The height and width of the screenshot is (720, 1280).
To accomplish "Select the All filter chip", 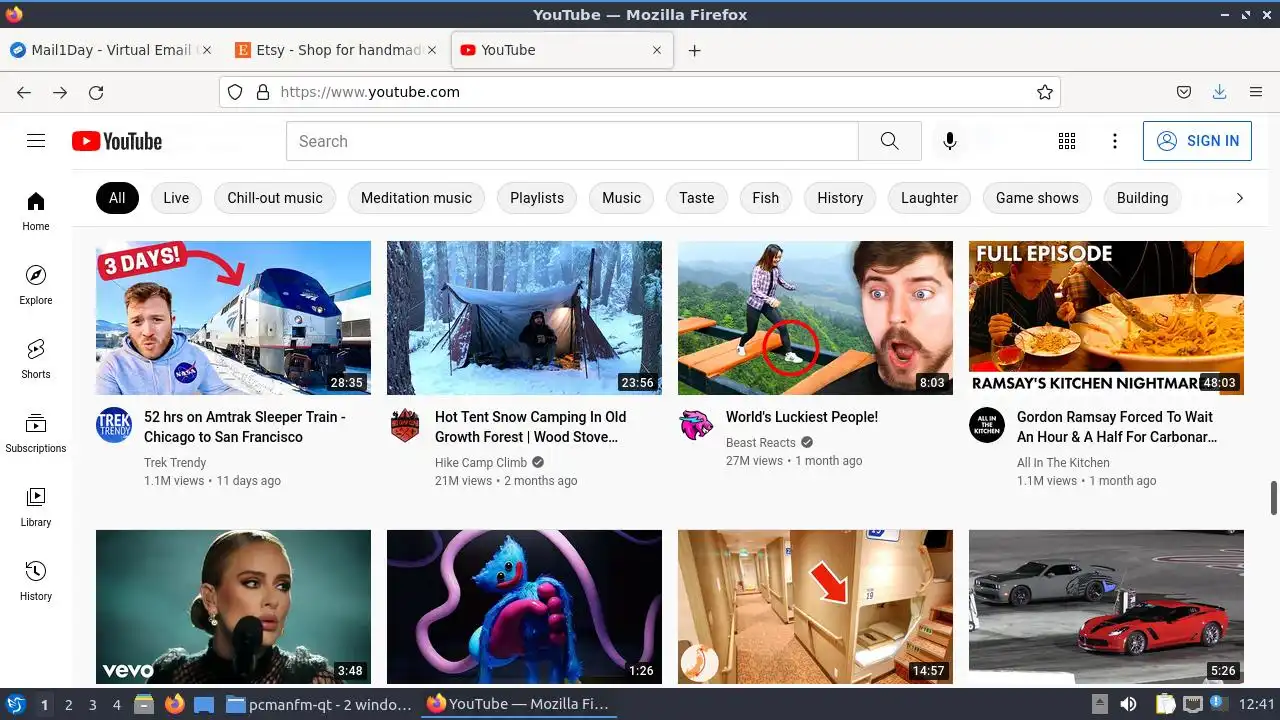I will click(117, 198).
